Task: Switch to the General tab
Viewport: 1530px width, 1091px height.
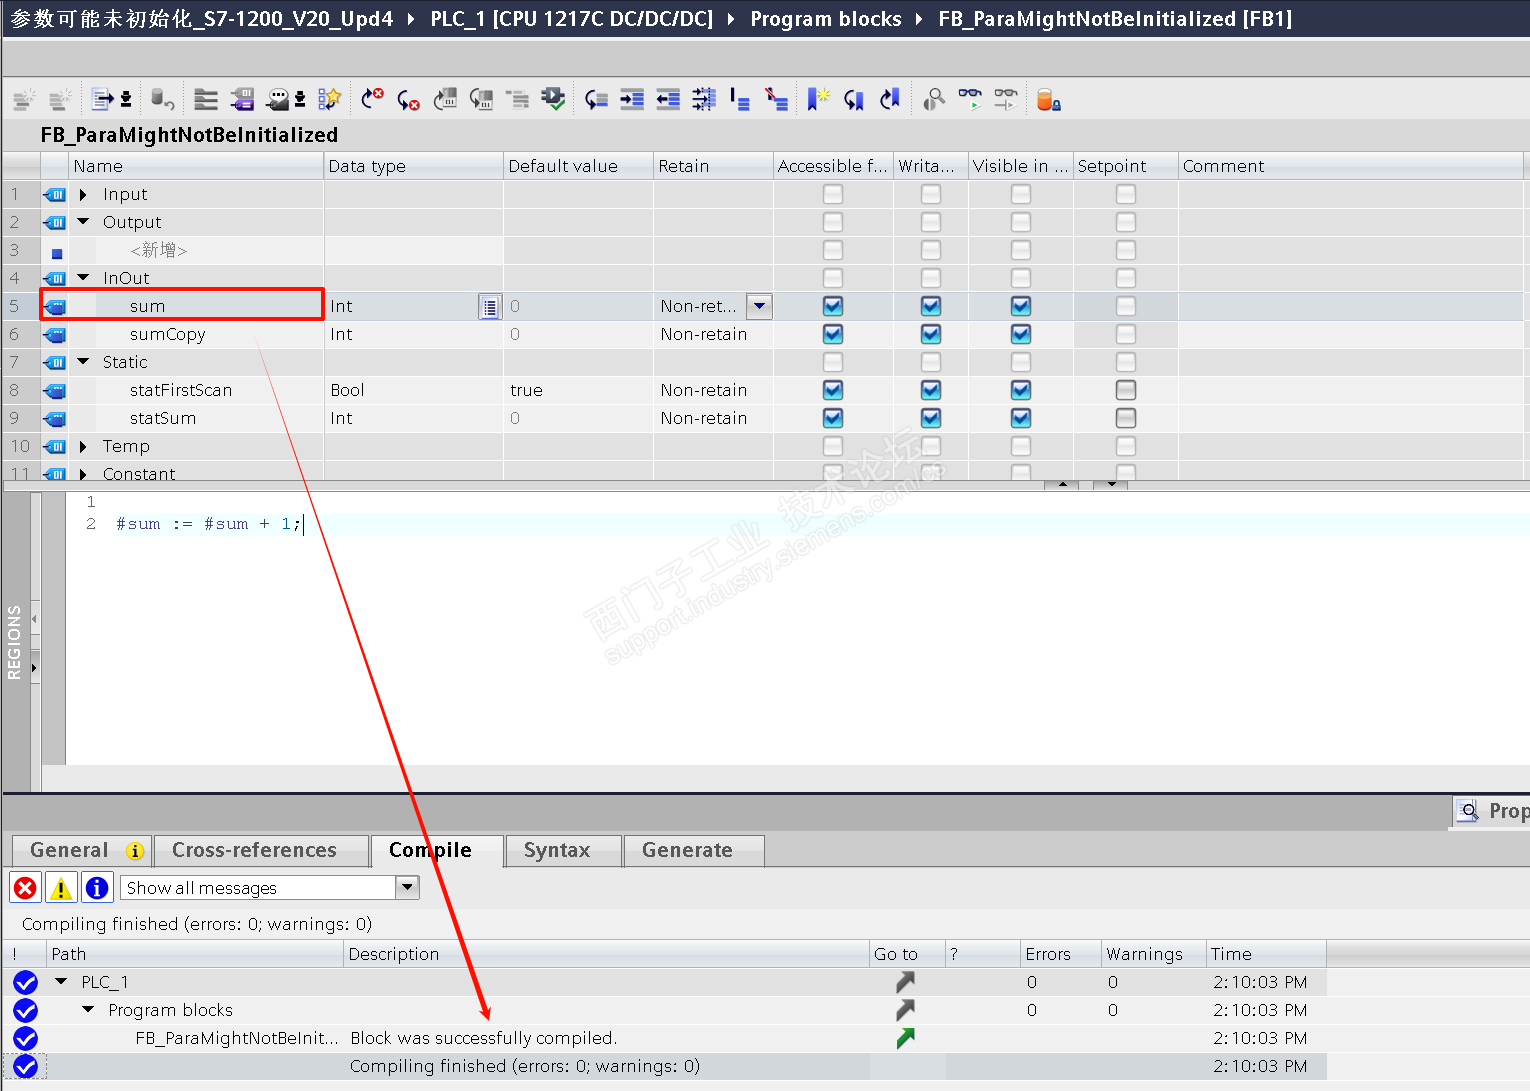Action: [81, 851]
